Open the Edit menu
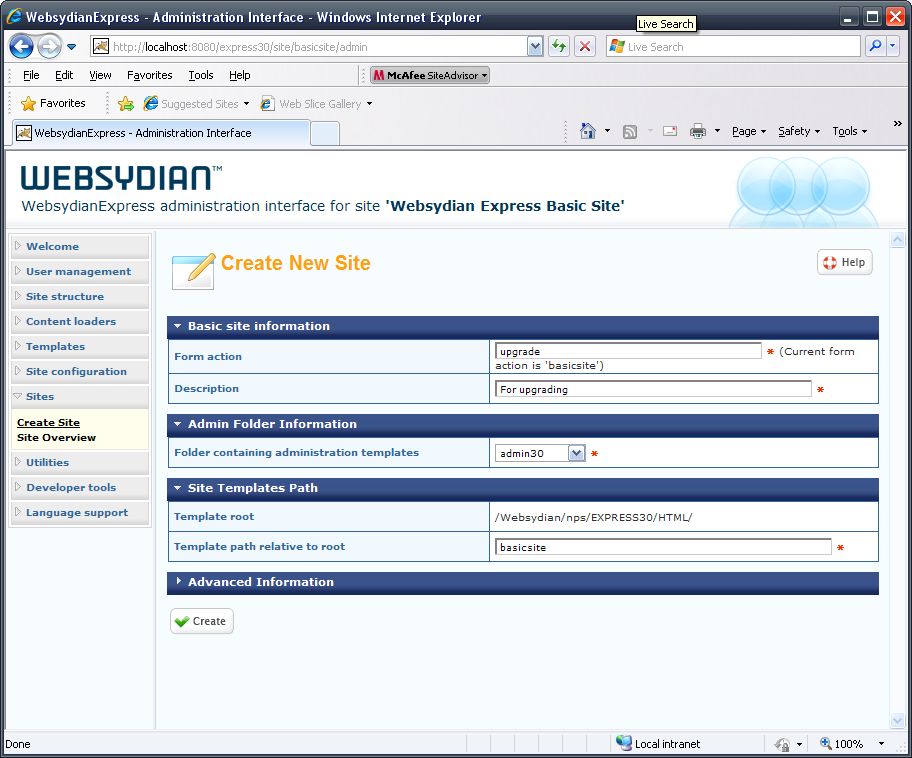The image size is (912, 758). tap(64, 75)
